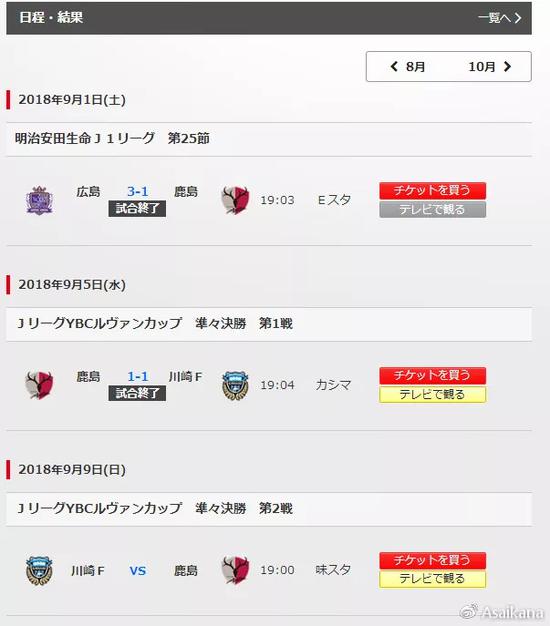
Task: Click Kawasaki Frontale crest in September 5 match
Action: pos(235,385)
